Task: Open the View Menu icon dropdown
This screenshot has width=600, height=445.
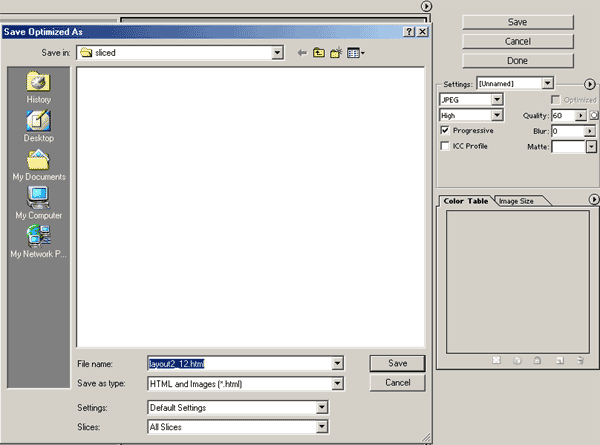Action: tap(355, 52)
